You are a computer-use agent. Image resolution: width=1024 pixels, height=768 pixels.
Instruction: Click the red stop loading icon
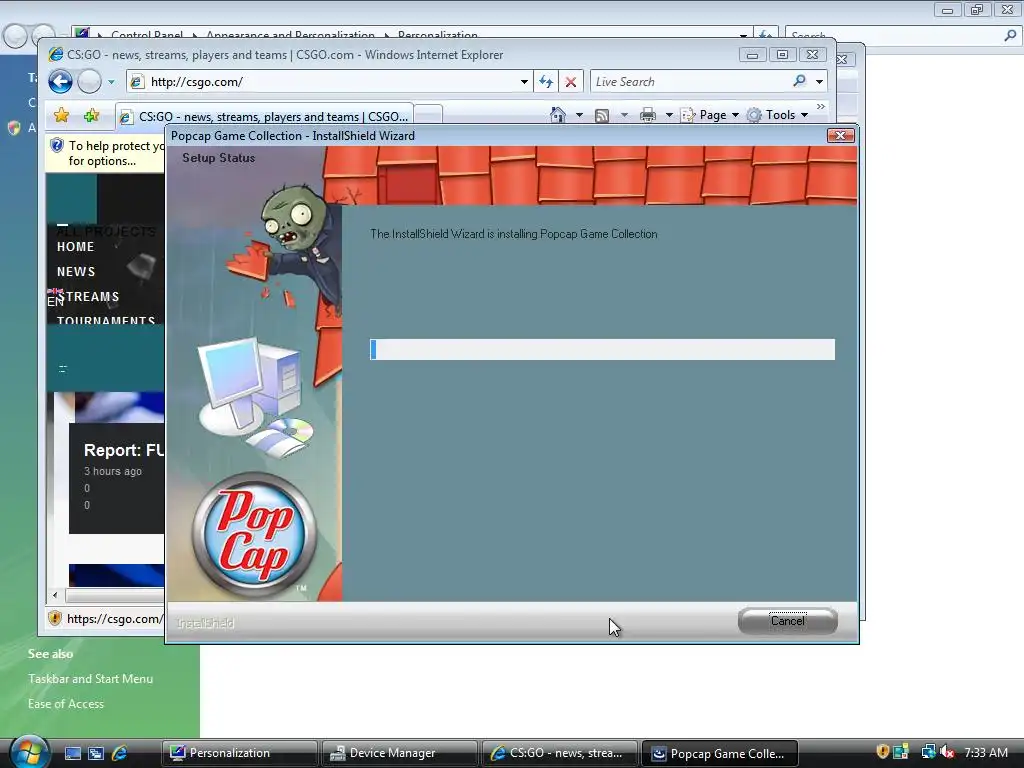pos(571,82)
